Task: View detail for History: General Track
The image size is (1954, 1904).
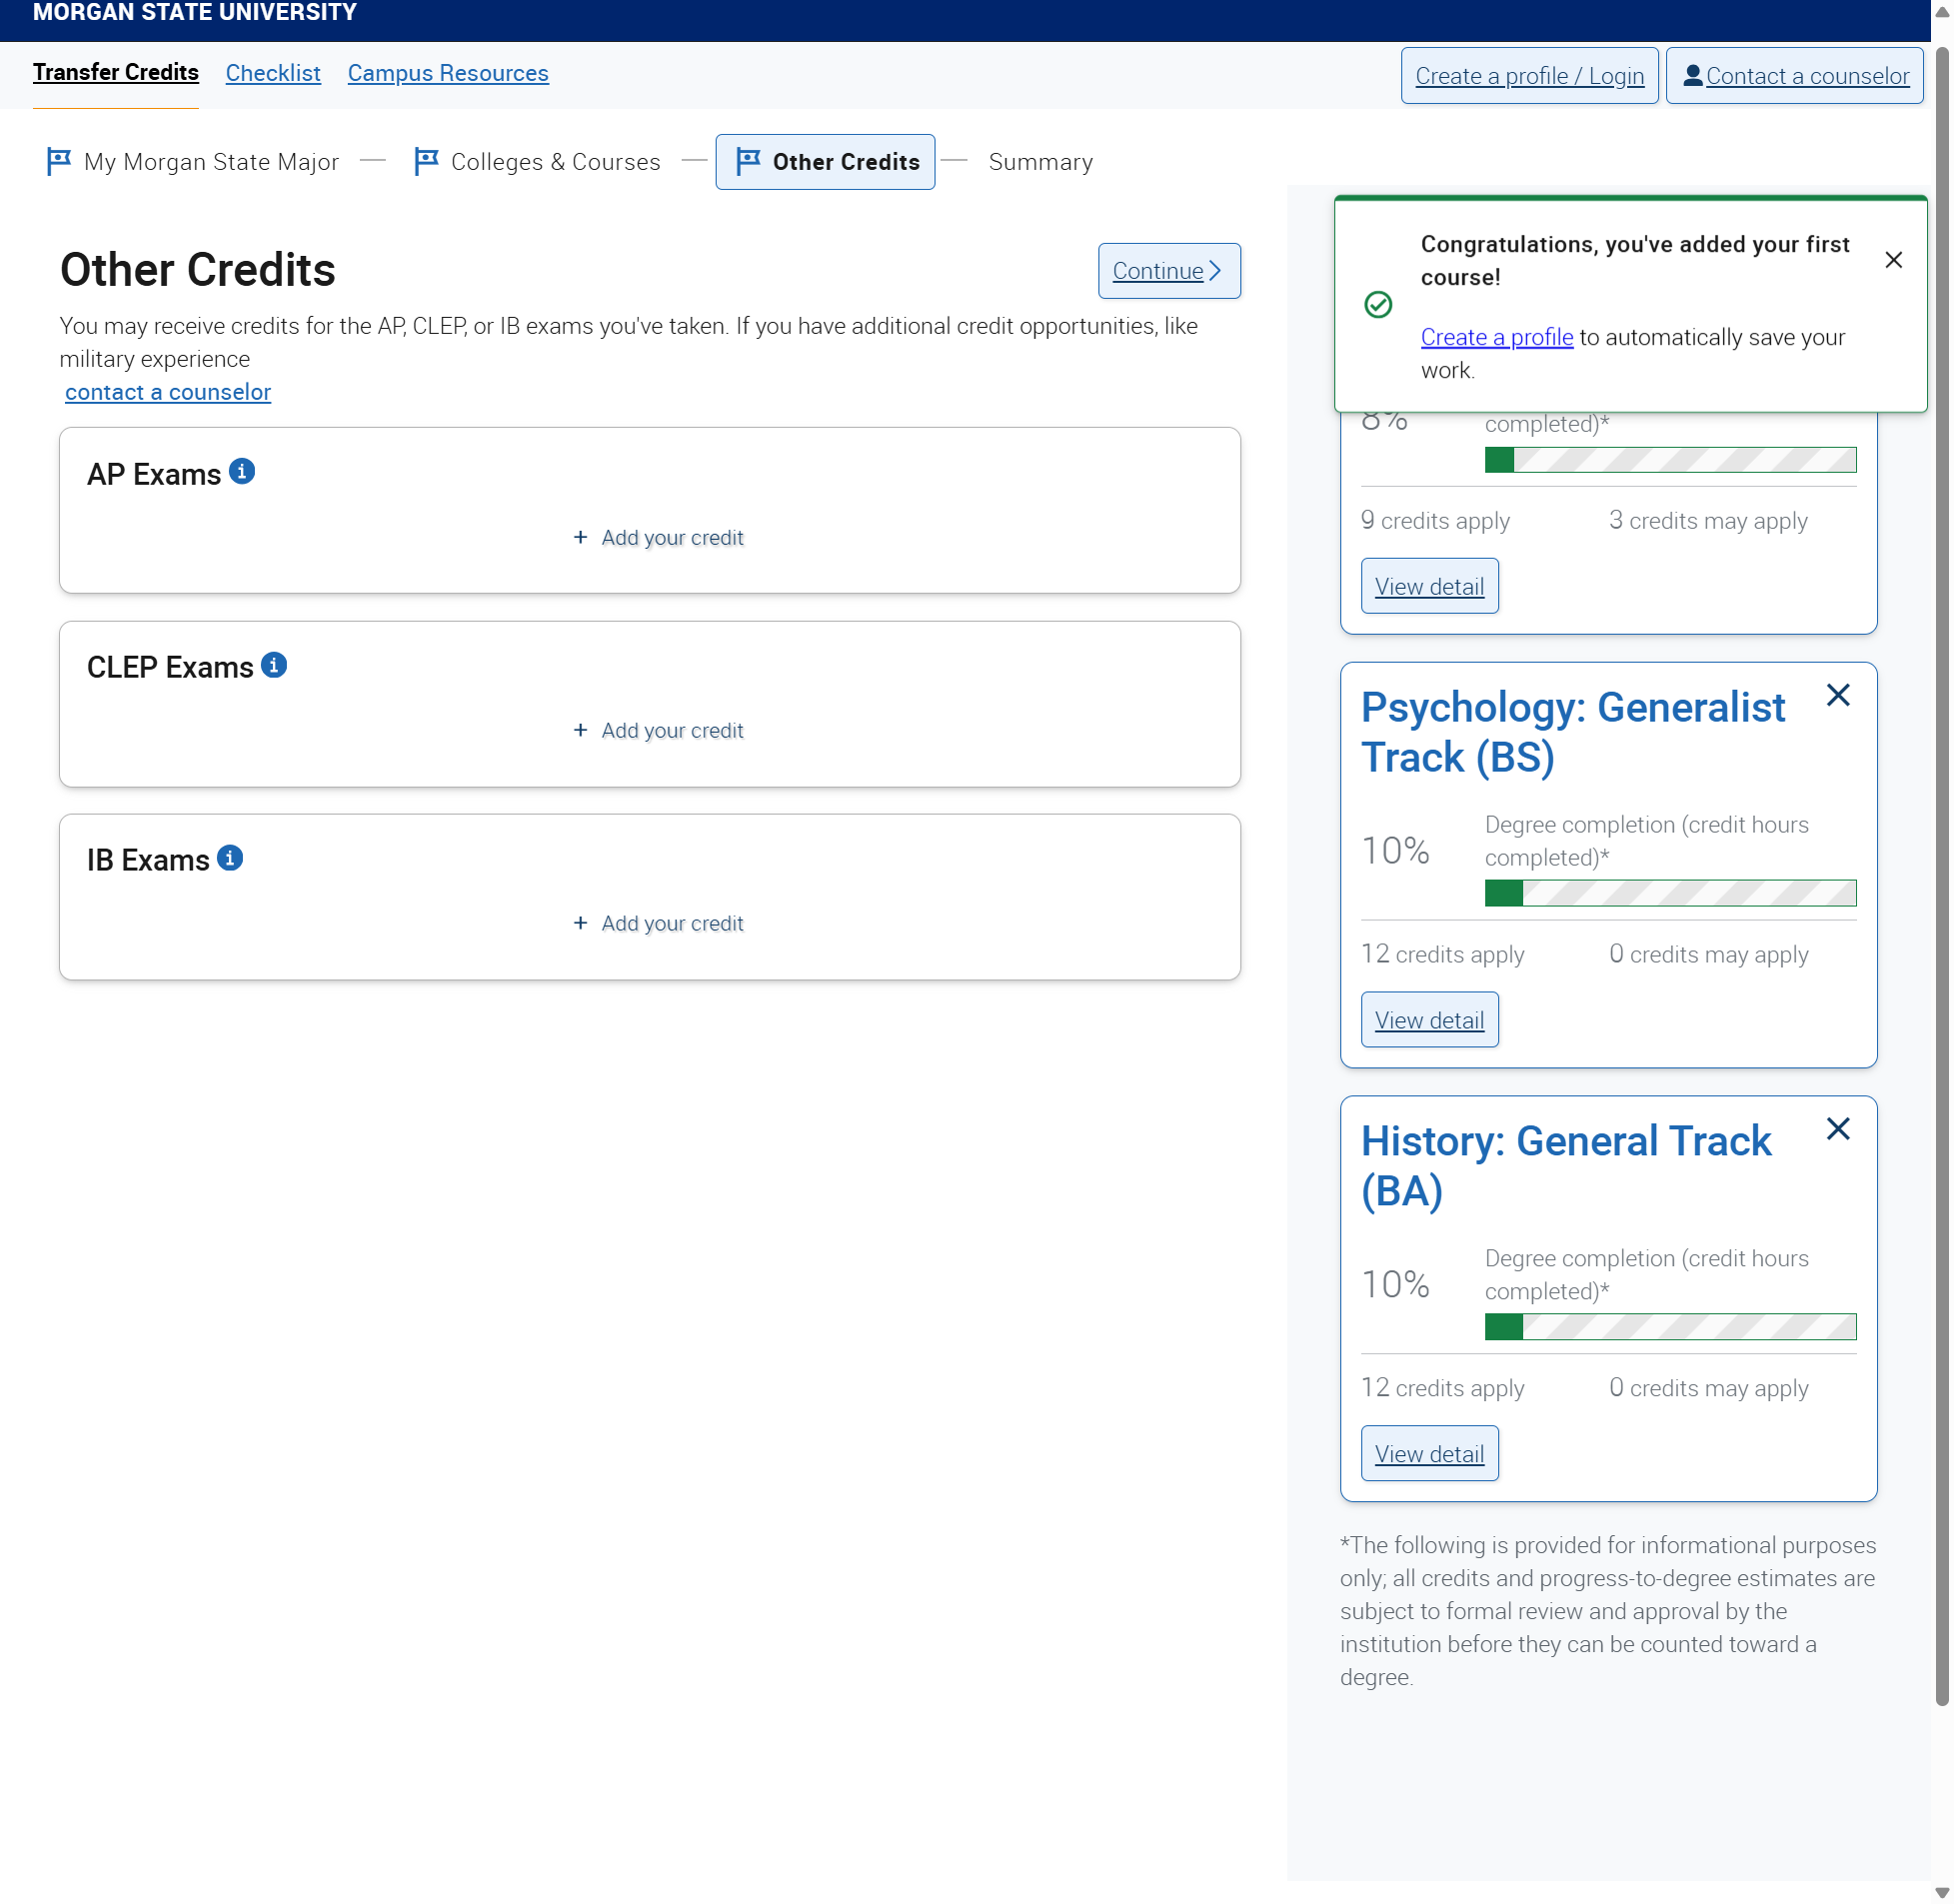Action: pos(1429,1455)
